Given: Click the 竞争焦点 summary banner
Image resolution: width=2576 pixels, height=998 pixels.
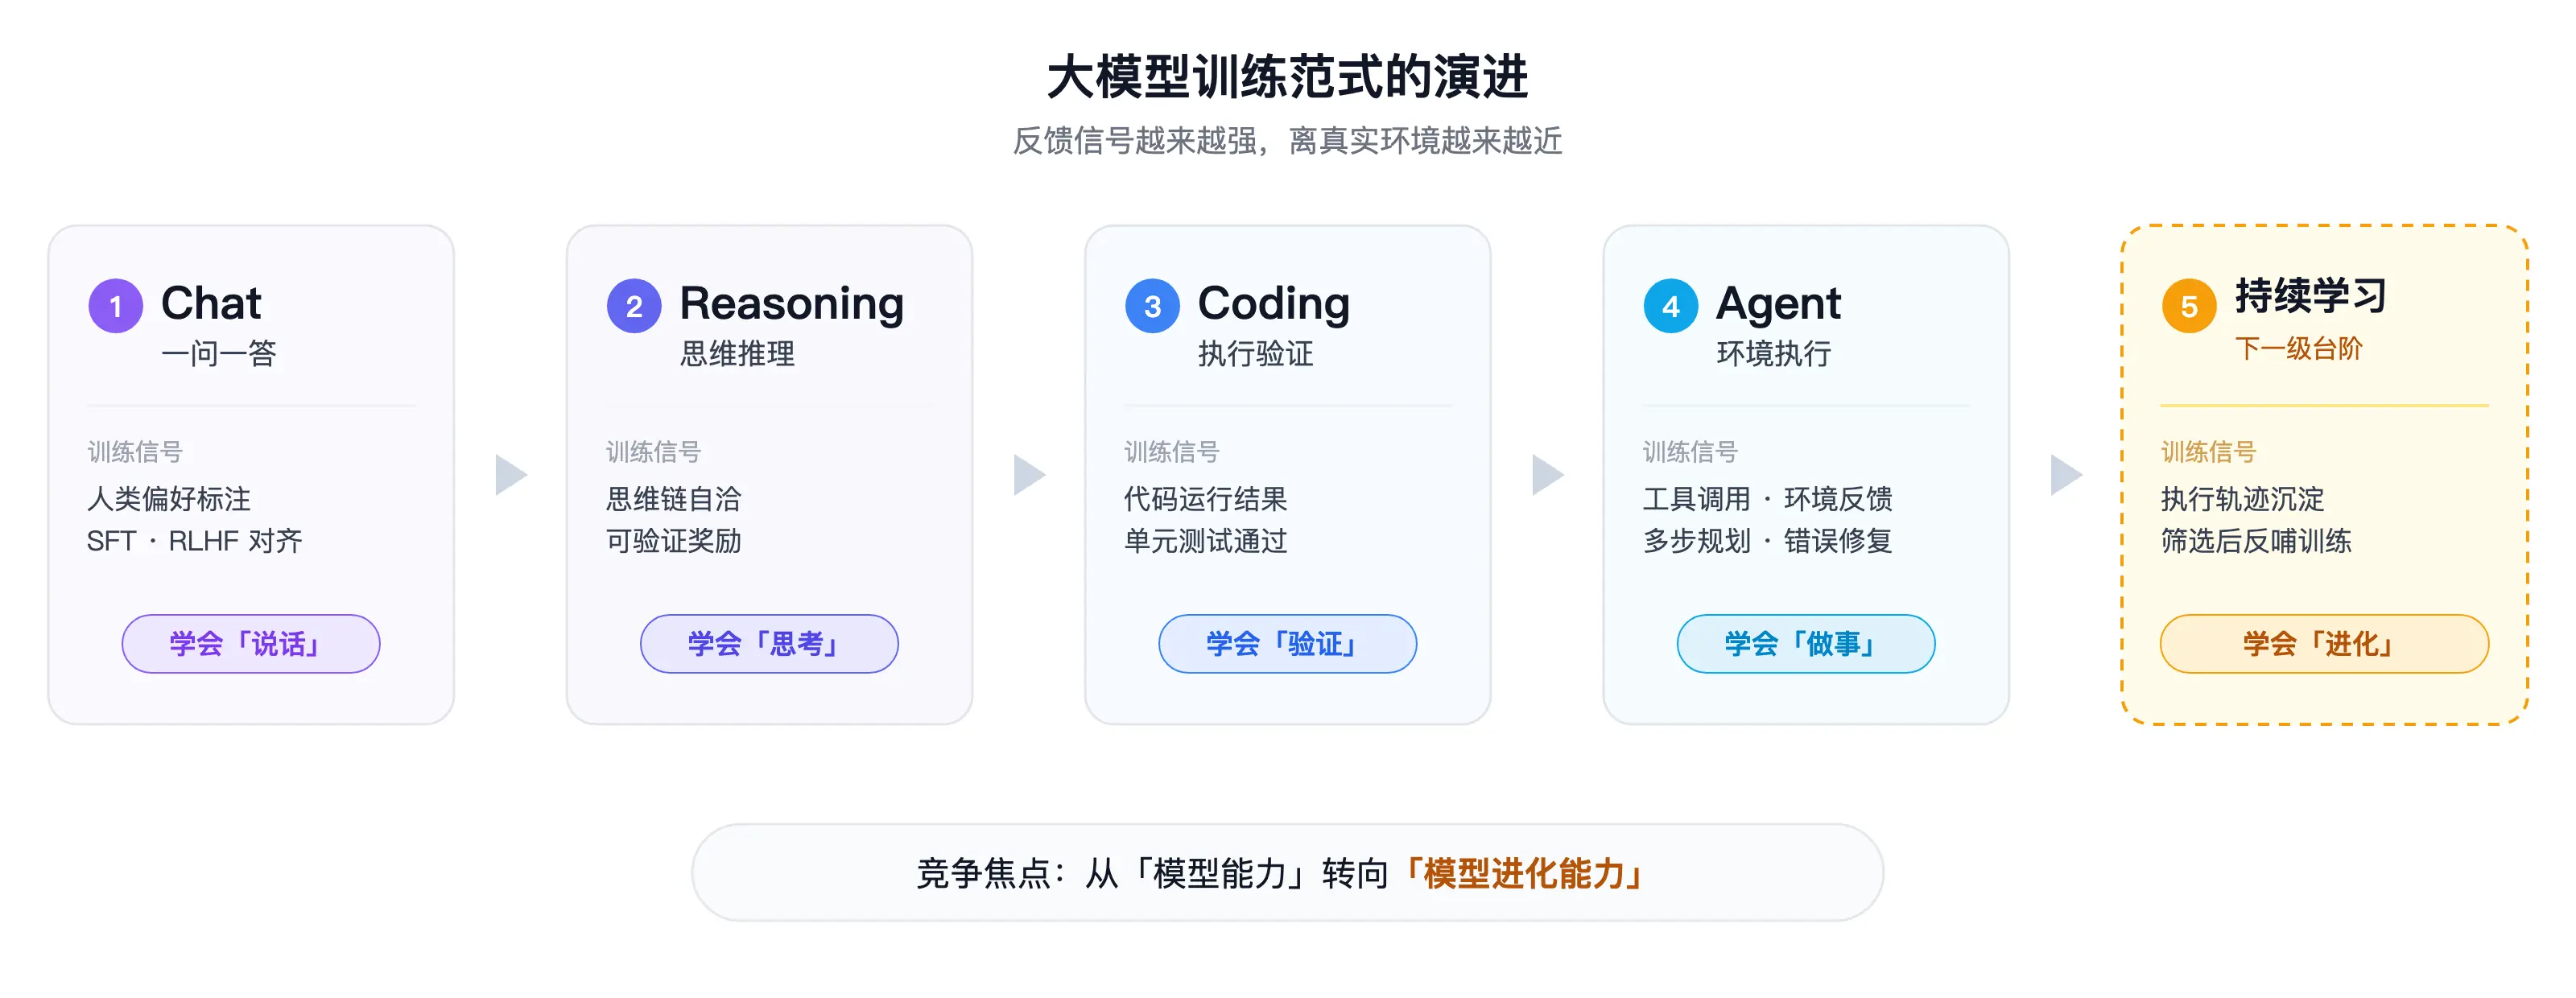Looking at the screenshot, I should [x=1287, y=873].
